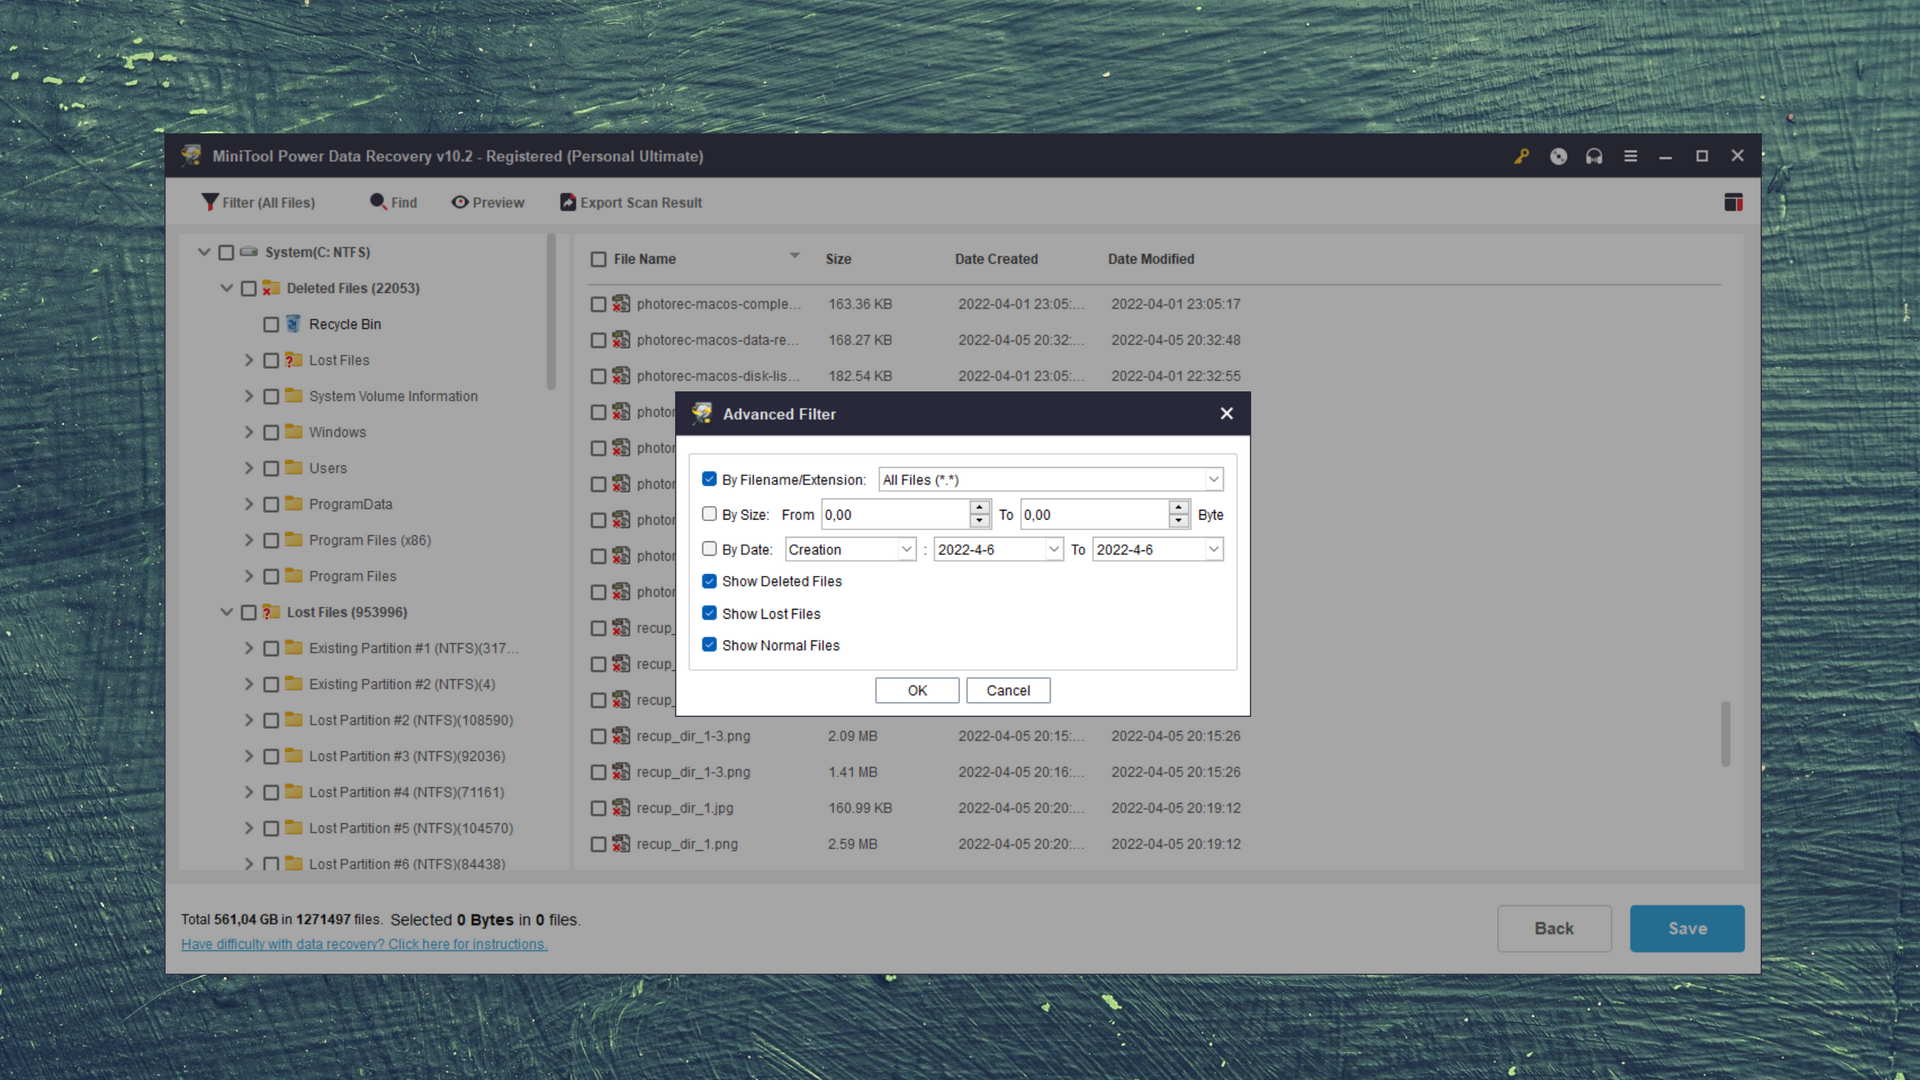Click the ProgramData folder icon
The height and width of the screenshot is (1080, 1920).
[x=293, y=504]
